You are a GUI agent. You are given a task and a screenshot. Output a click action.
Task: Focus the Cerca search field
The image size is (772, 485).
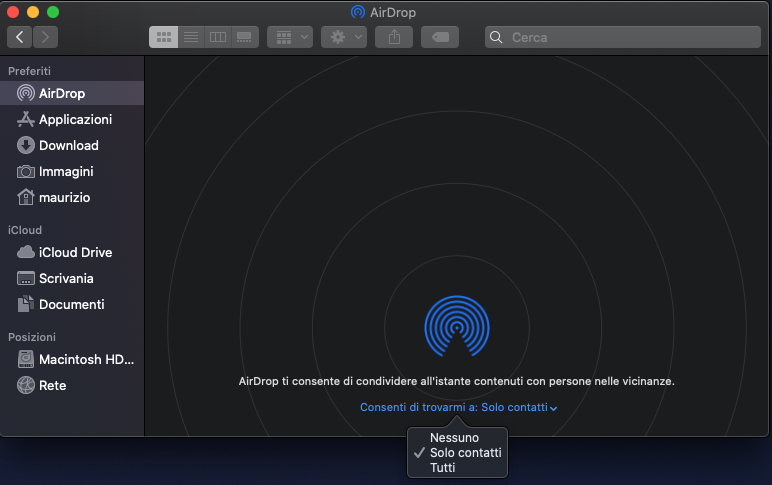click(x=623, y=37)
